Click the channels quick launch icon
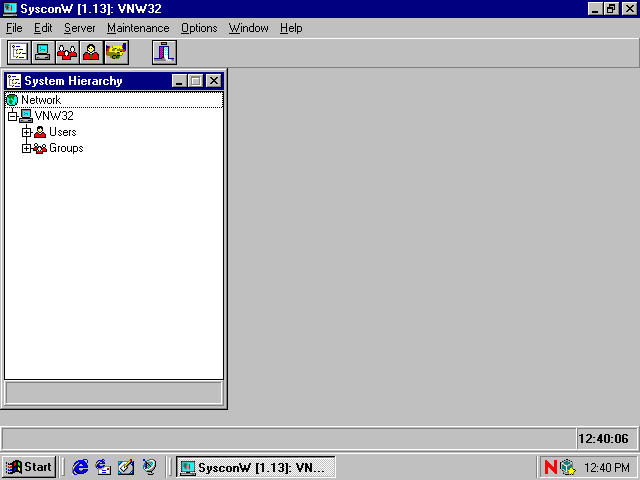Screen dimensions: 640x480 point(149,467)
